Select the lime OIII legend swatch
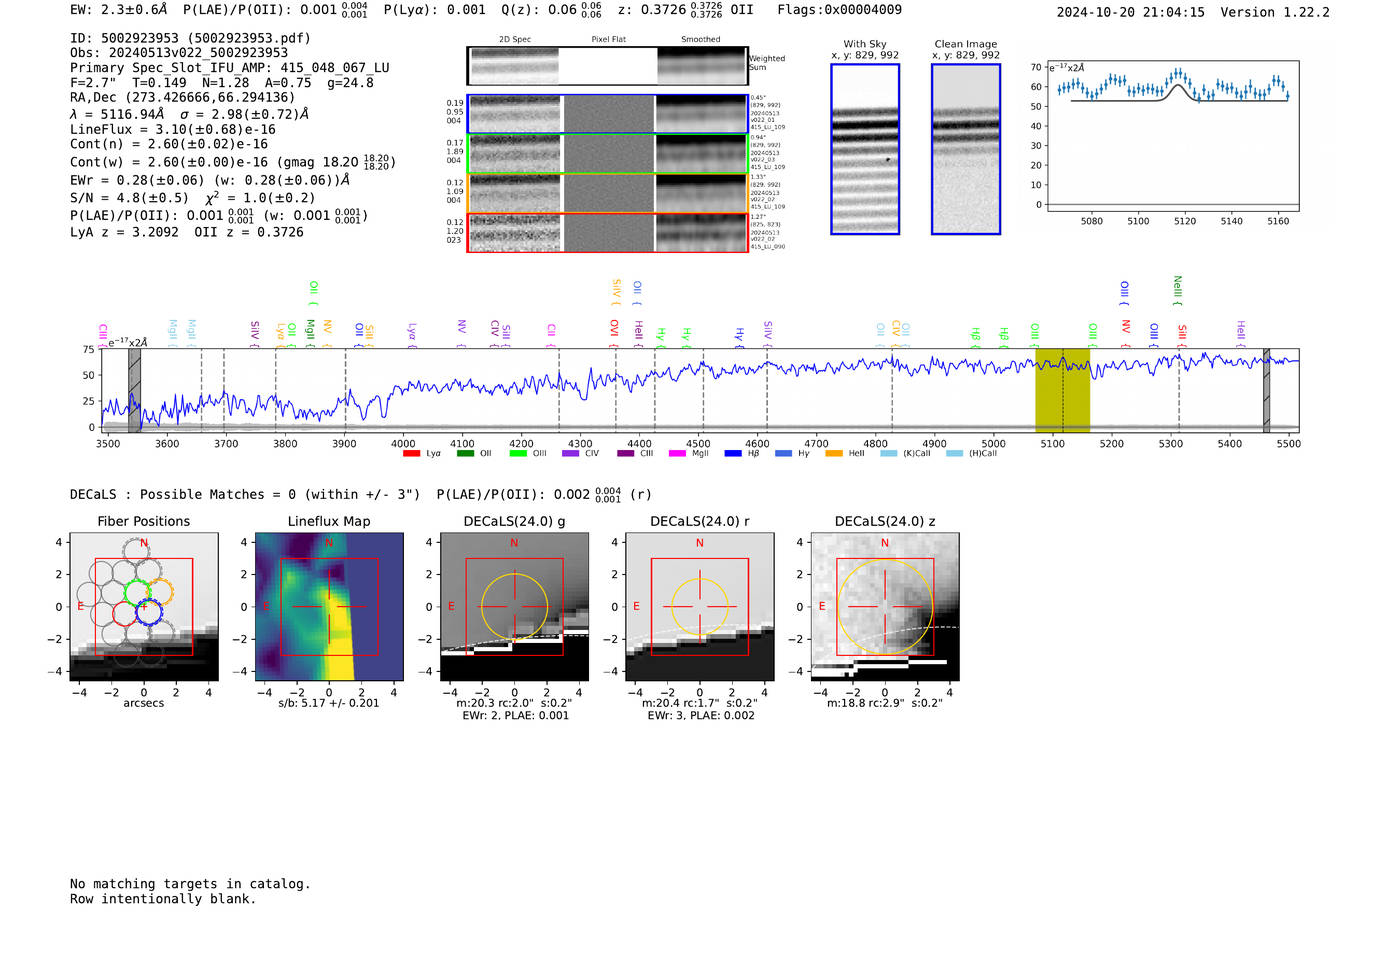Screen dimensions: 1400x953 click(x=518, y=454)
